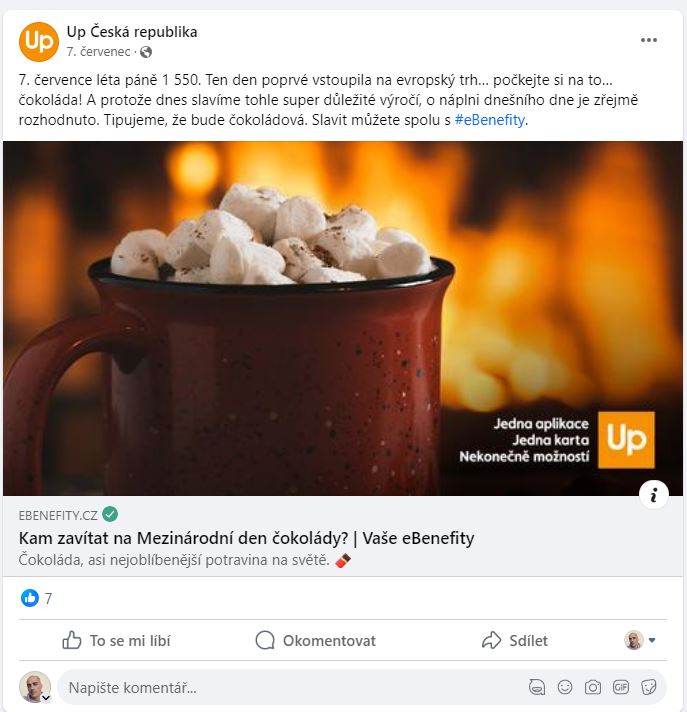Open the three-dot post options menu
687x712 pixels.
point(648,40)
